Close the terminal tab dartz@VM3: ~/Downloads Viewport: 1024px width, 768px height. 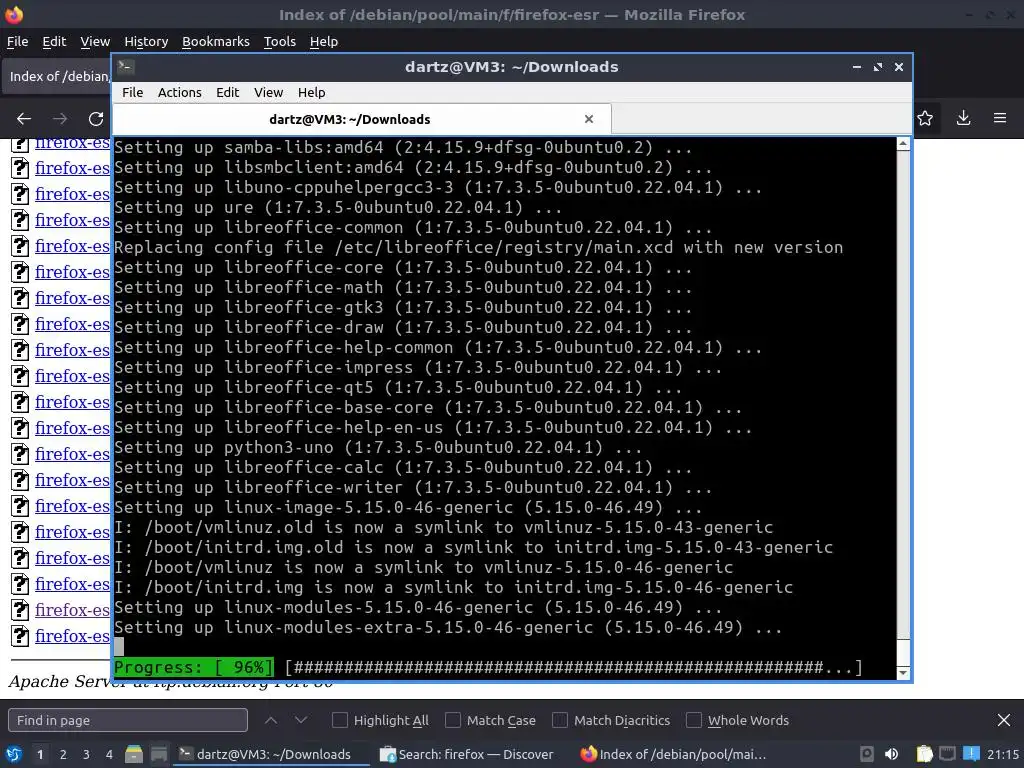click(x=589, y=119)
